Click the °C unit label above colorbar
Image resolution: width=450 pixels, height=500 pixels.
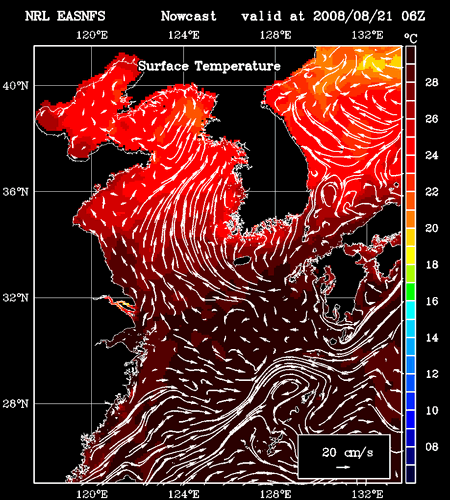click(411, 38)
